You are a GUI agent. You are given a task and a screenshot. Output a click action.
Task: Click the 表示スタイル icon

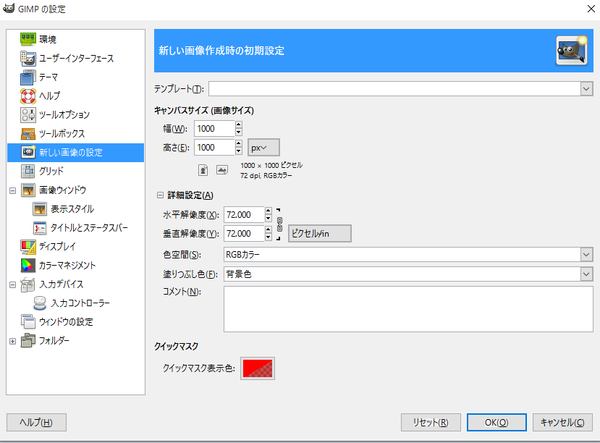tap(40, 209)
